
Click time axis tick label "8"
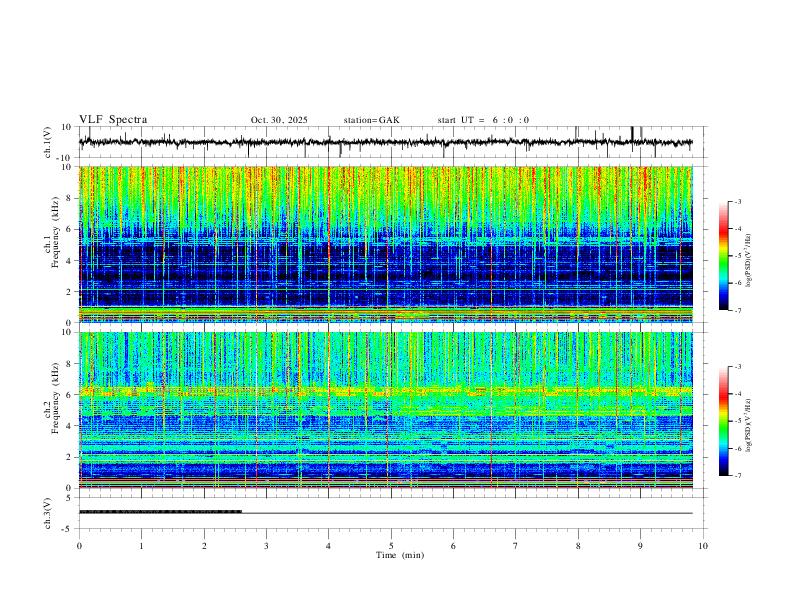tap(578, 546)
